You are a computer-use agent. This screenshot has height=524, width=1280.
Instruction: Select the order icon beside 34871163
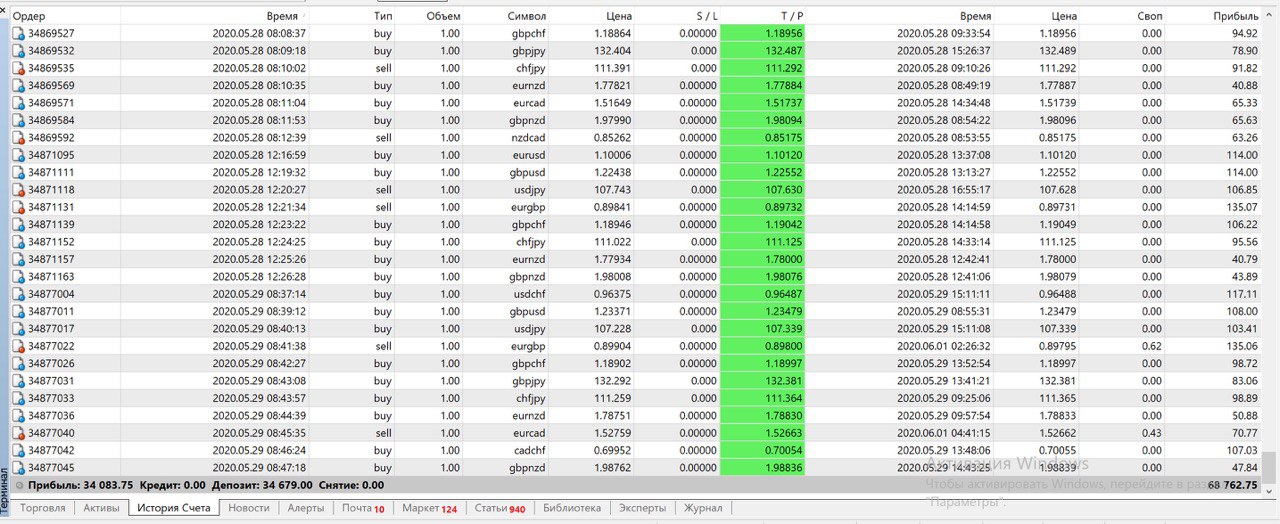[x=18, y=276]
